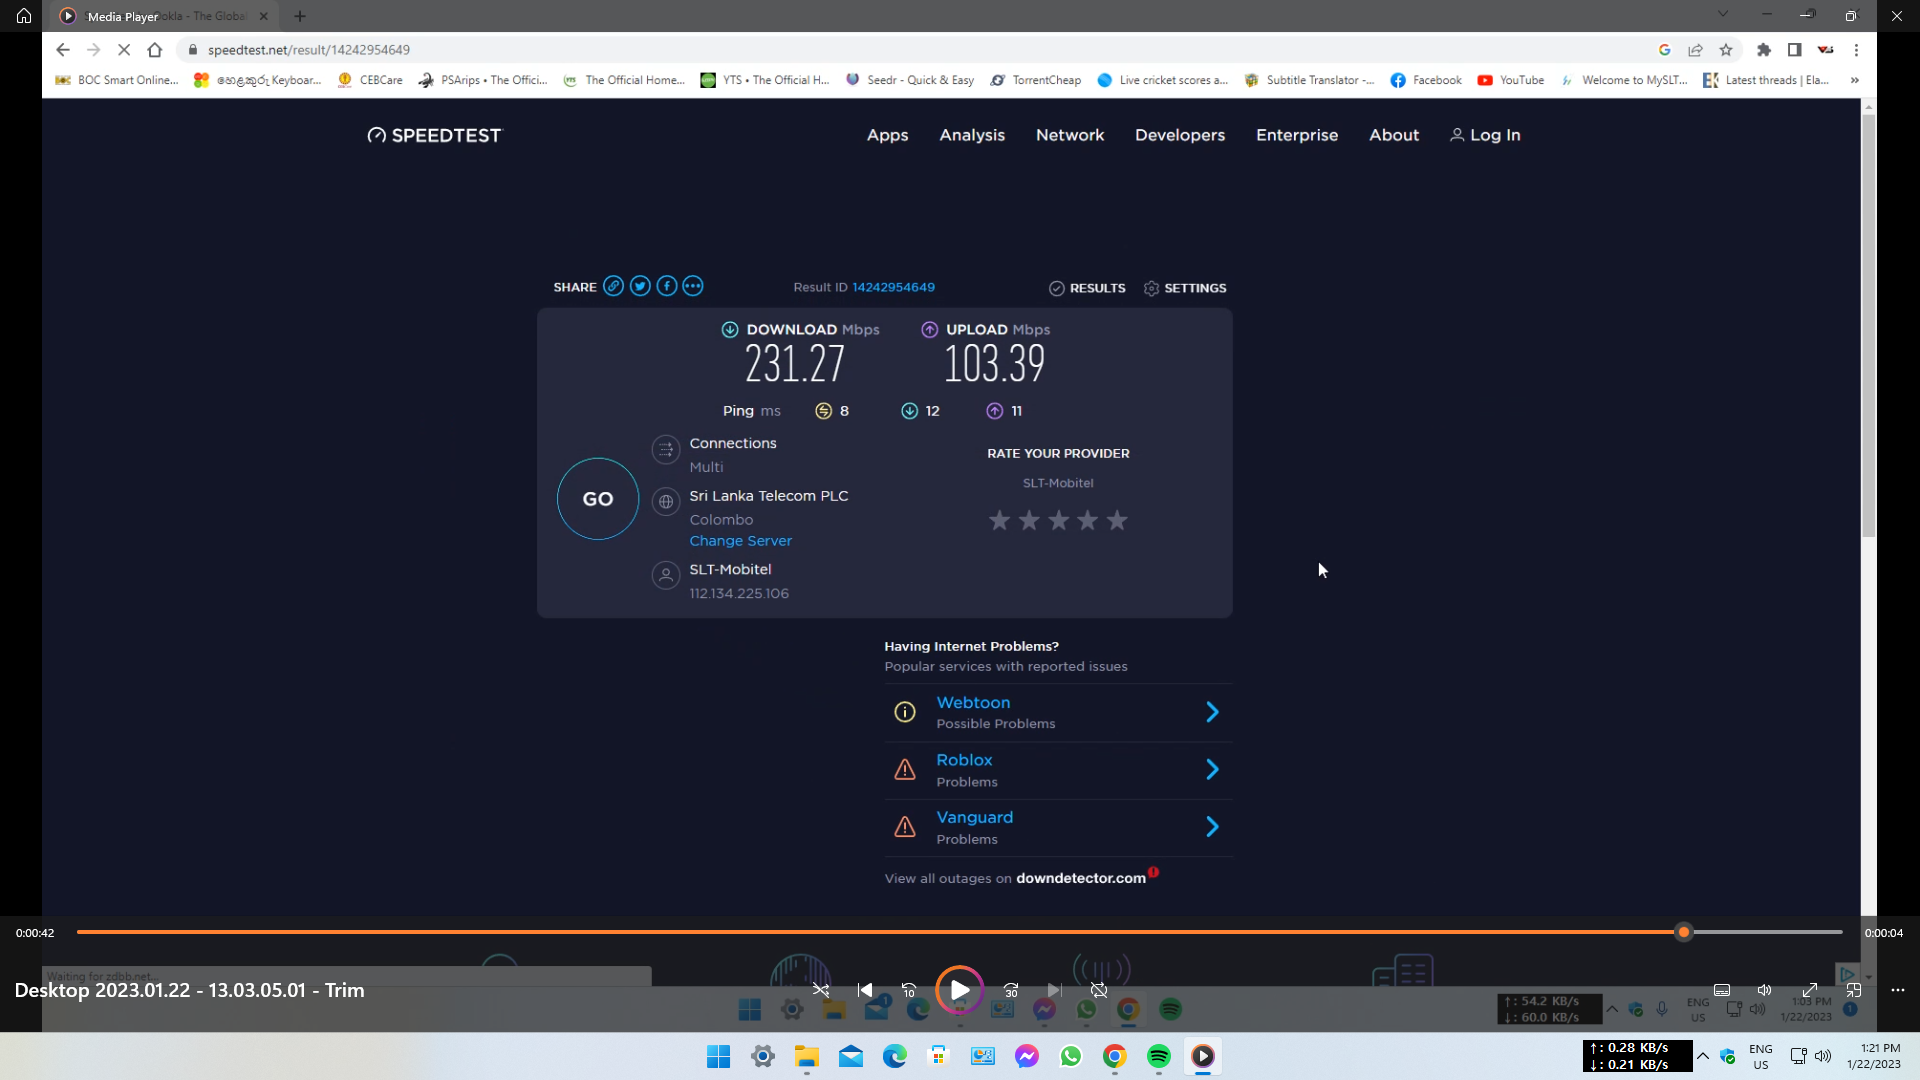
Task: Click the SPEEDTEST logo
Action: click(x=434, y=135)
